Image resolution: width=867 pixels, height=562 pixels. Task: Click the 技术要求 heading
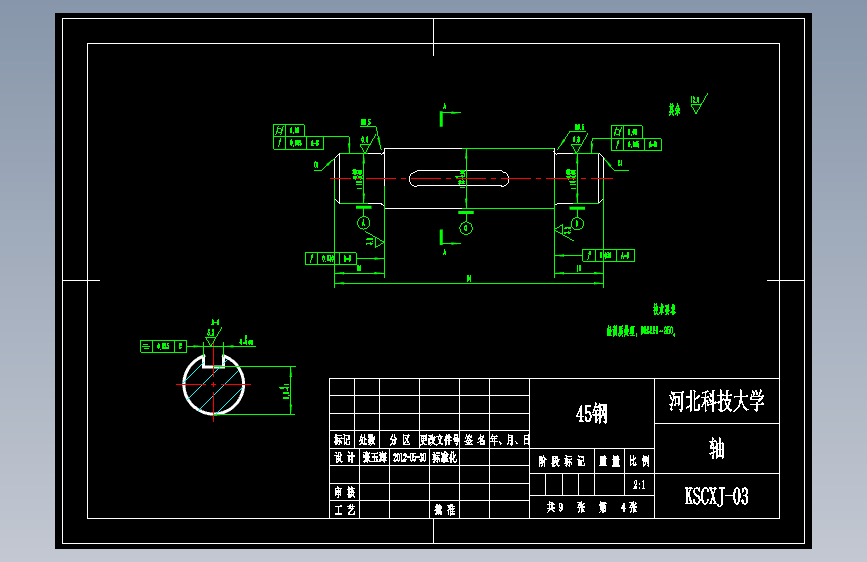point(664,309)
